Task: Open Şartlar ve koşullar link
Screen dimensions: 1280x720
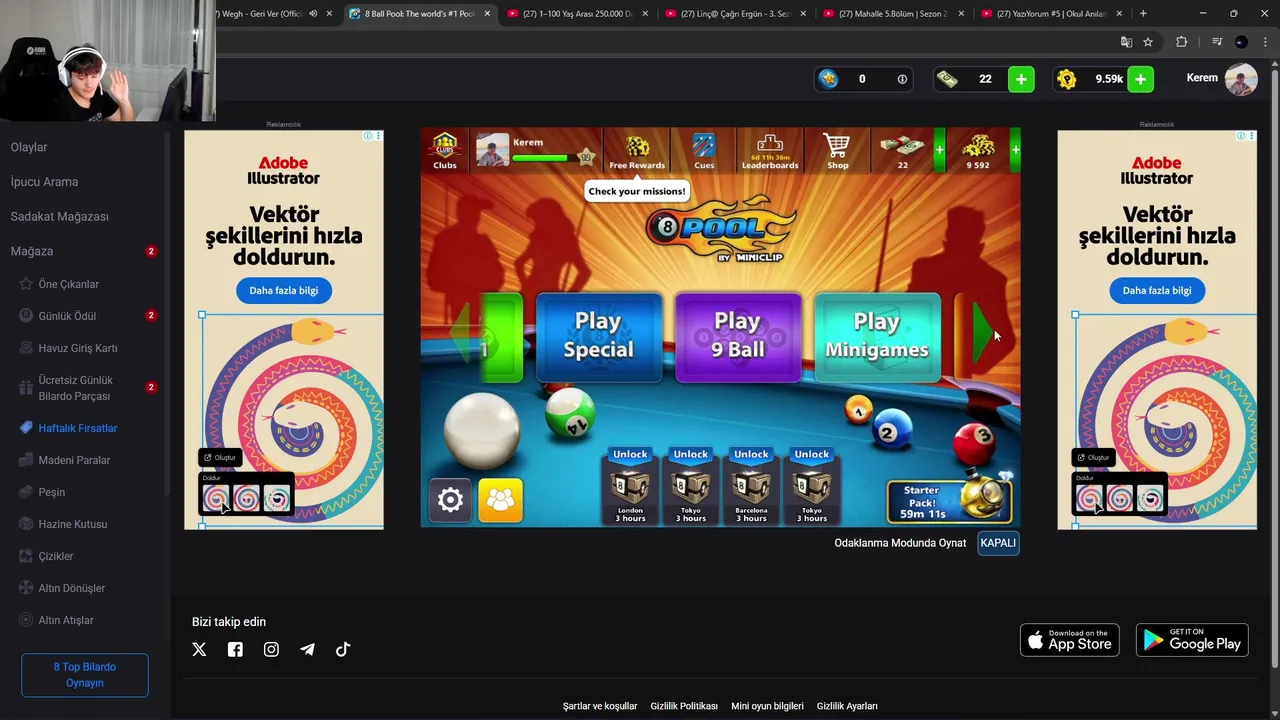Action: pos(600,706)
